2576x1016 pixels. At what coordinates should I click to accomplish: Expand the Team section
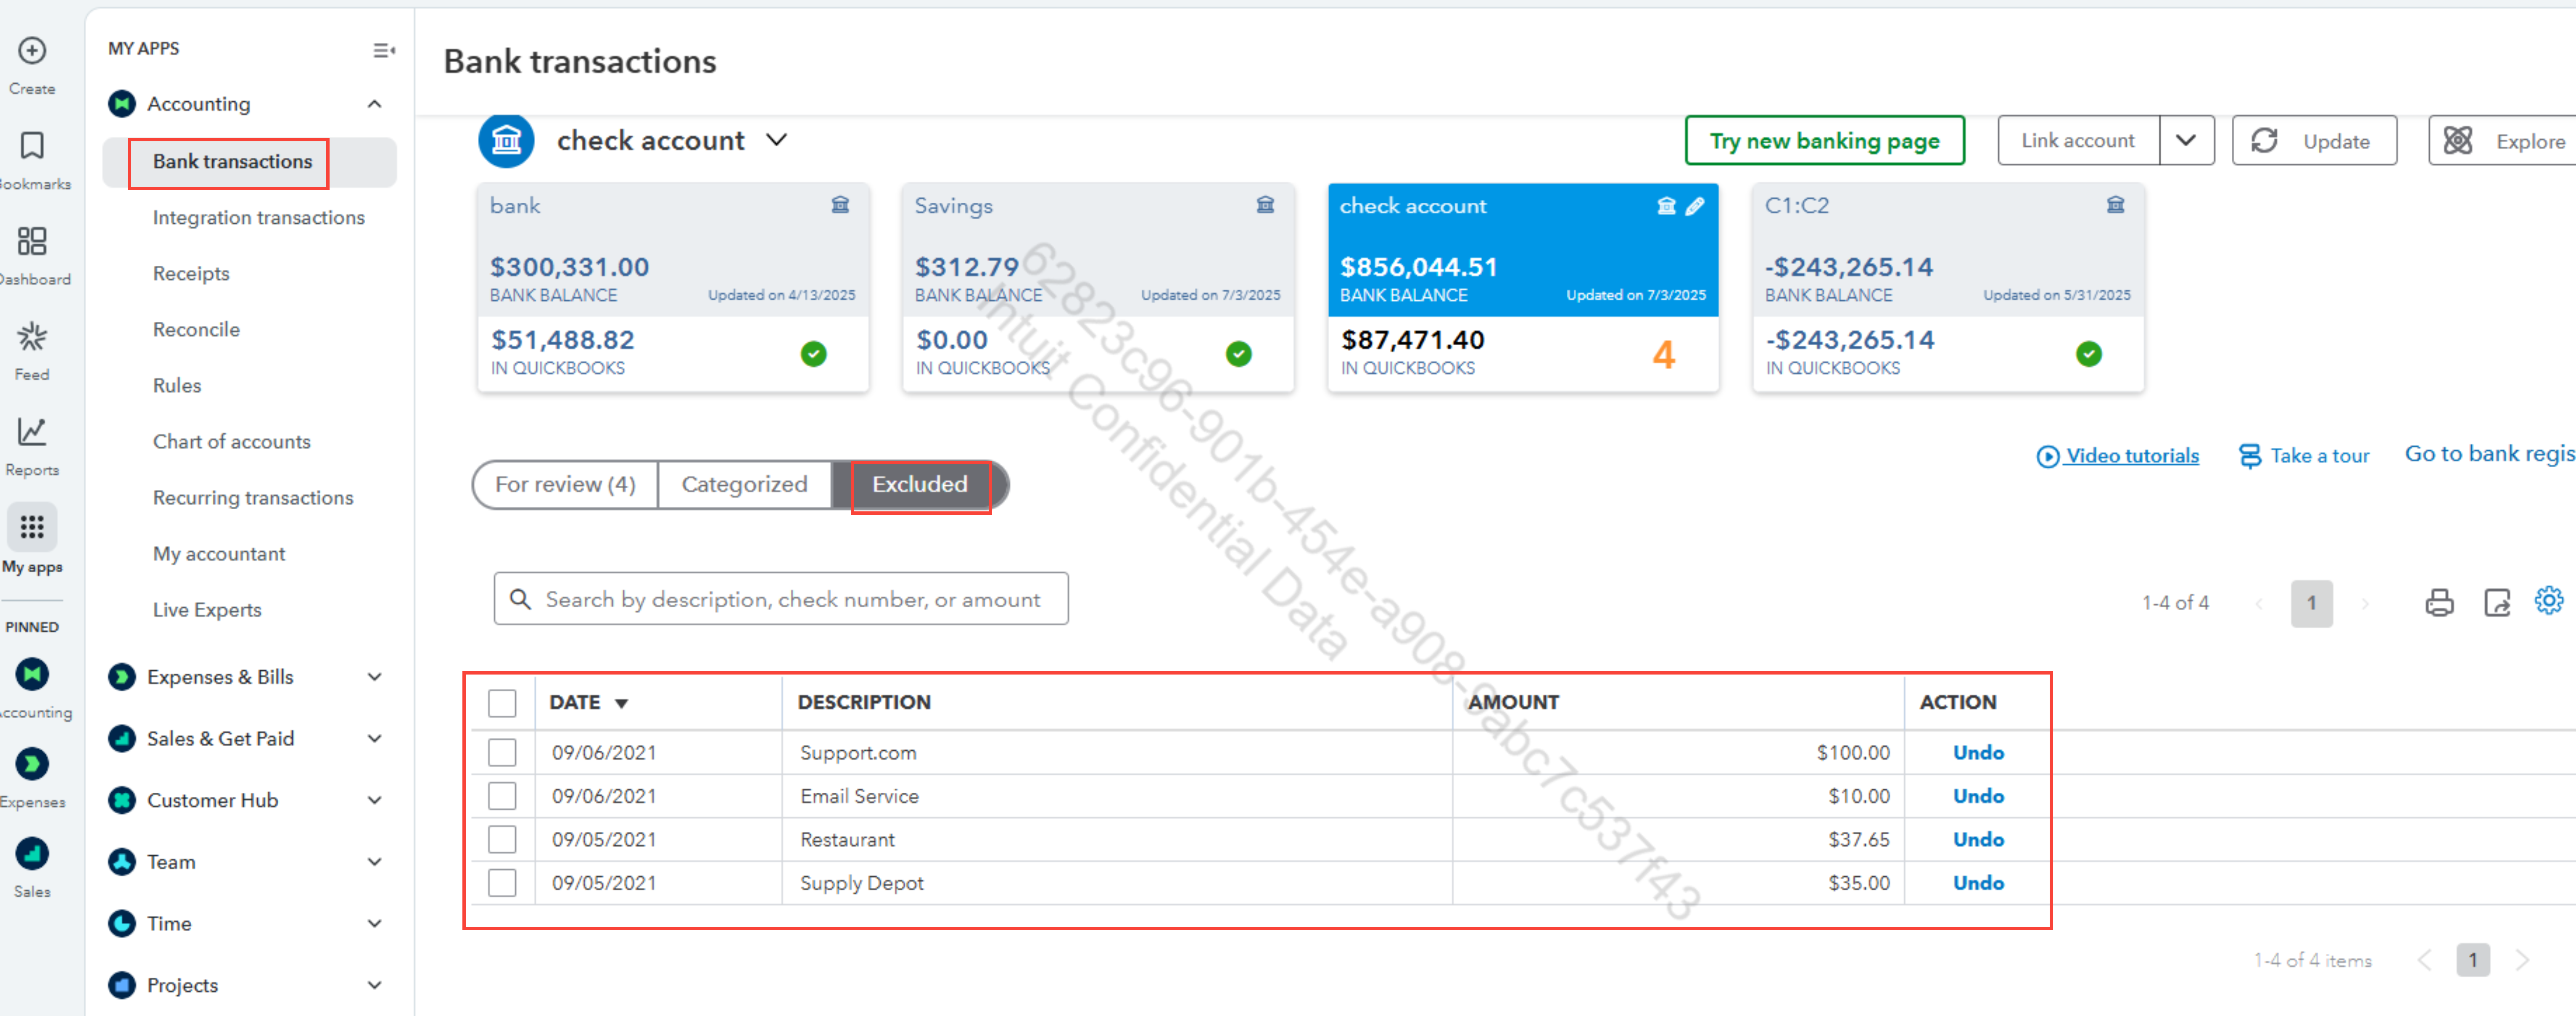tap(375, 862)
